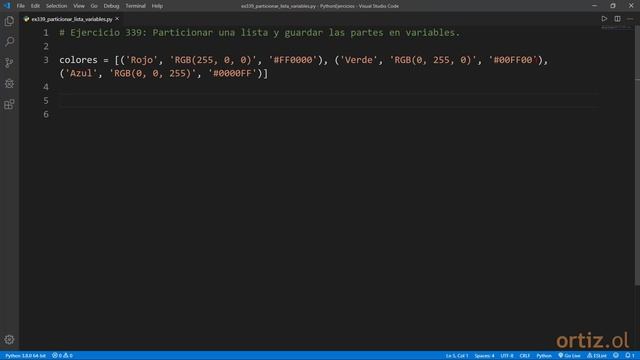Click the 'RGB(255, 0, 0)' string
Image resolution: width=640 pixels, height=360 pixels.
coord(213,60)
